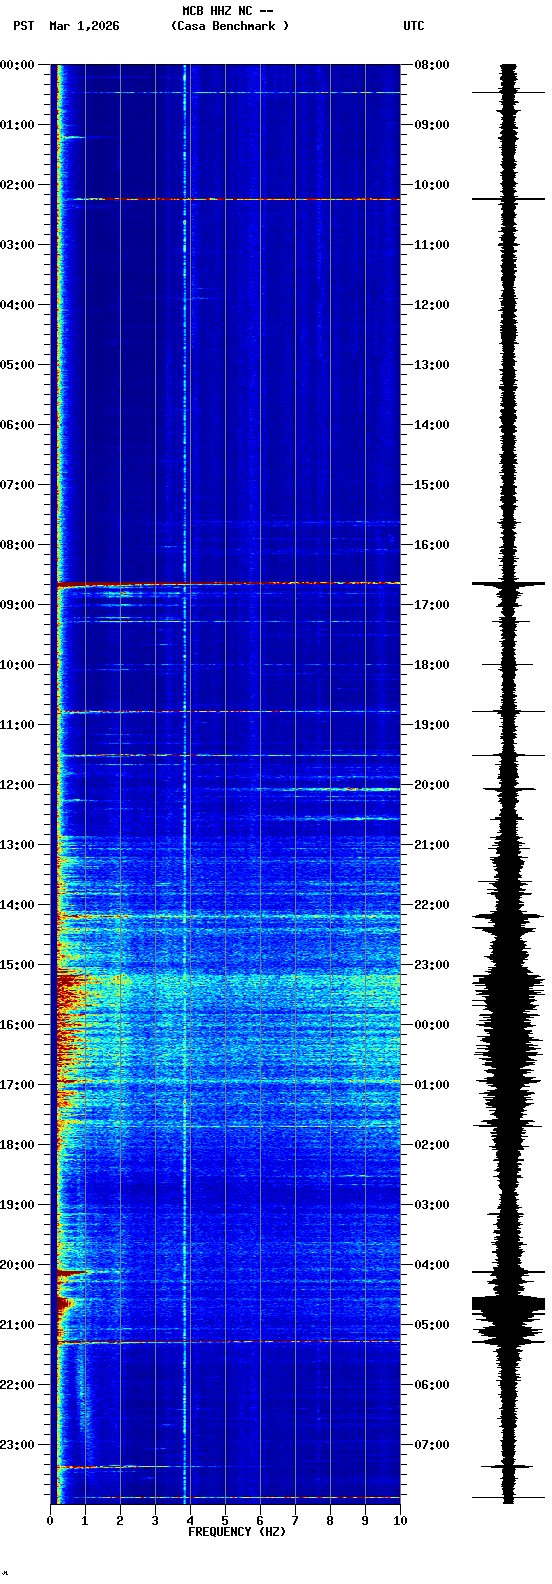The width and height of the screenshot is (552, 1584).
Task: Click the 'UTC' timezone label
Action: coord(414,26)
